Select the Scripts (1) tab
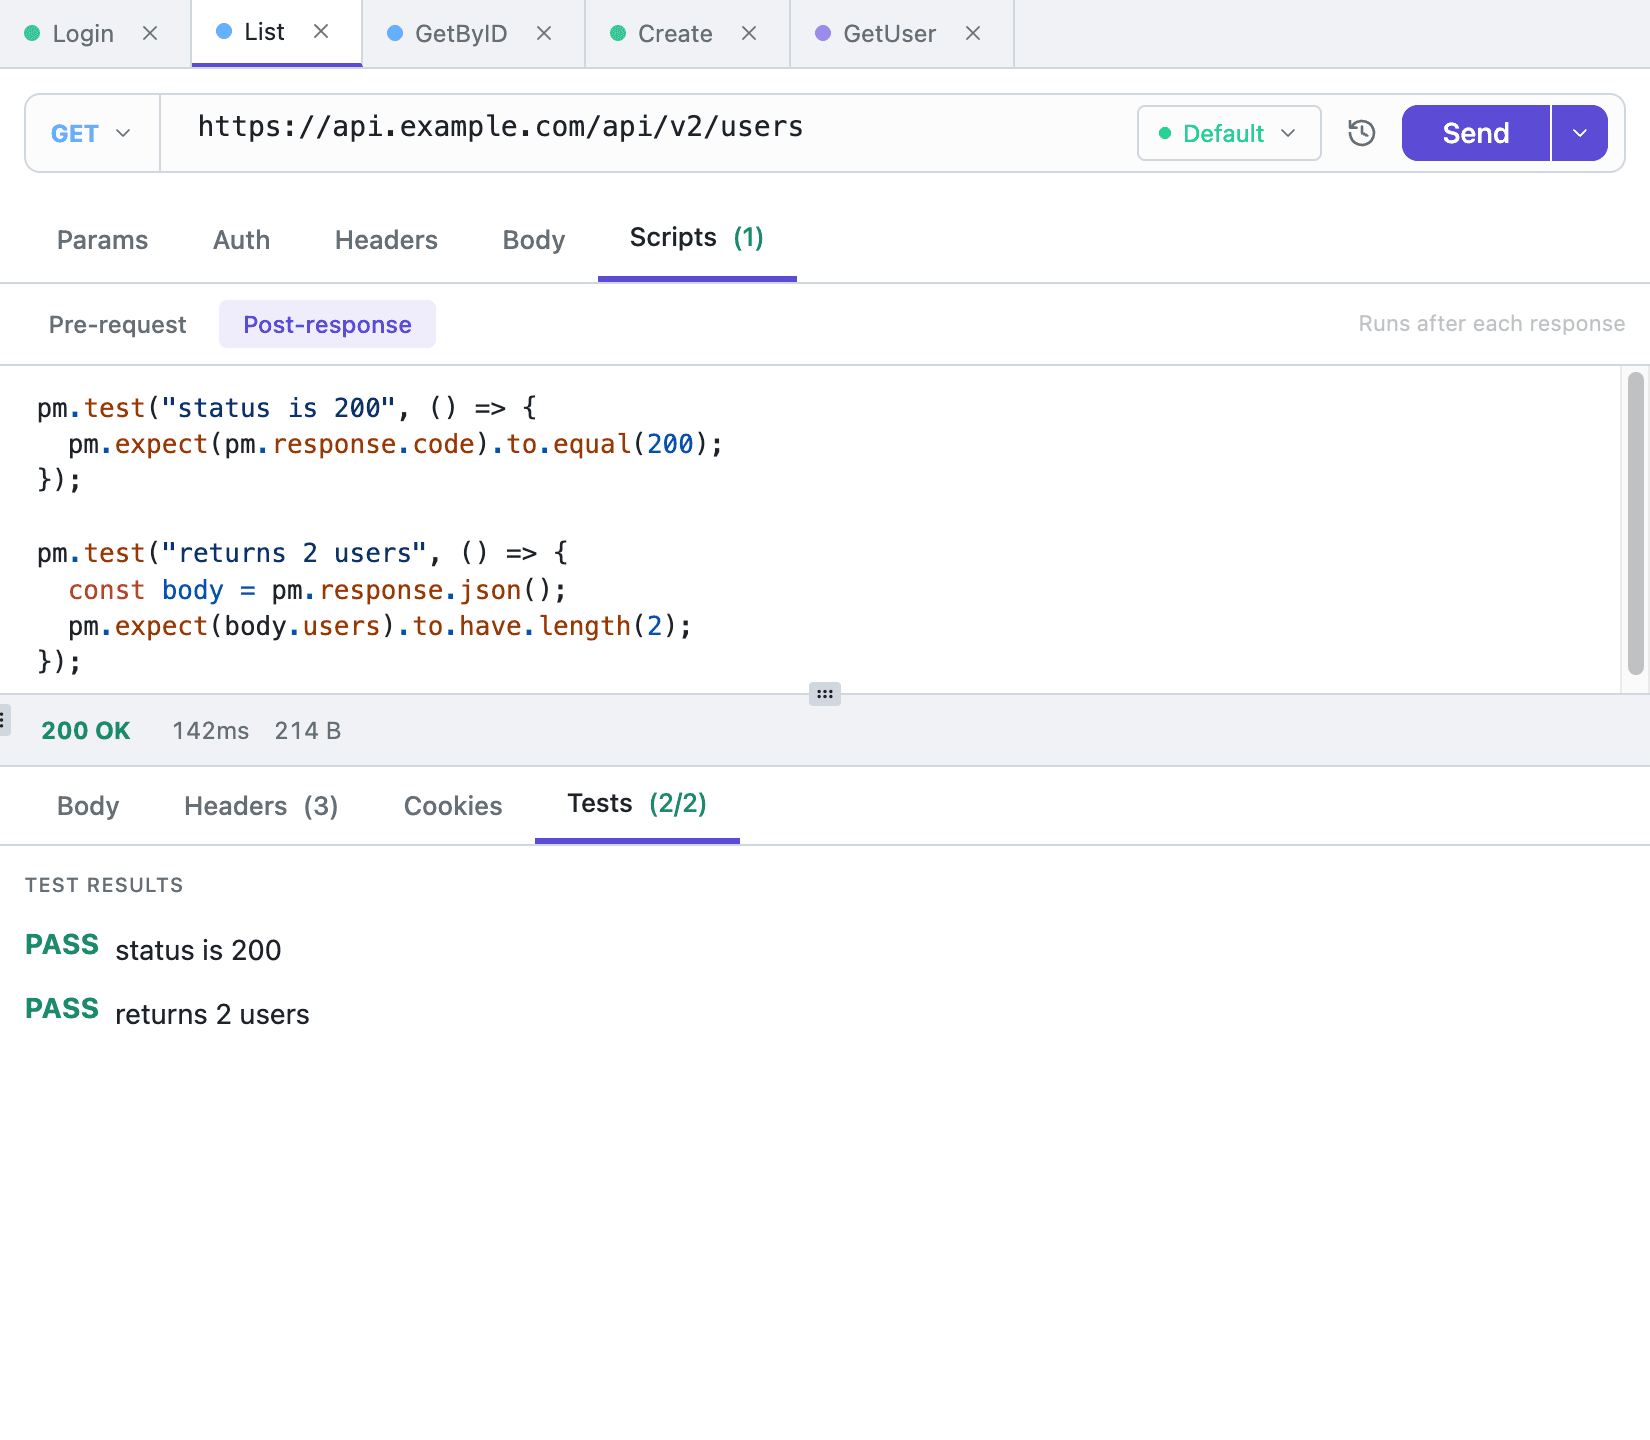Screen dimensions: 1650x1440 [x=697, y=238]
